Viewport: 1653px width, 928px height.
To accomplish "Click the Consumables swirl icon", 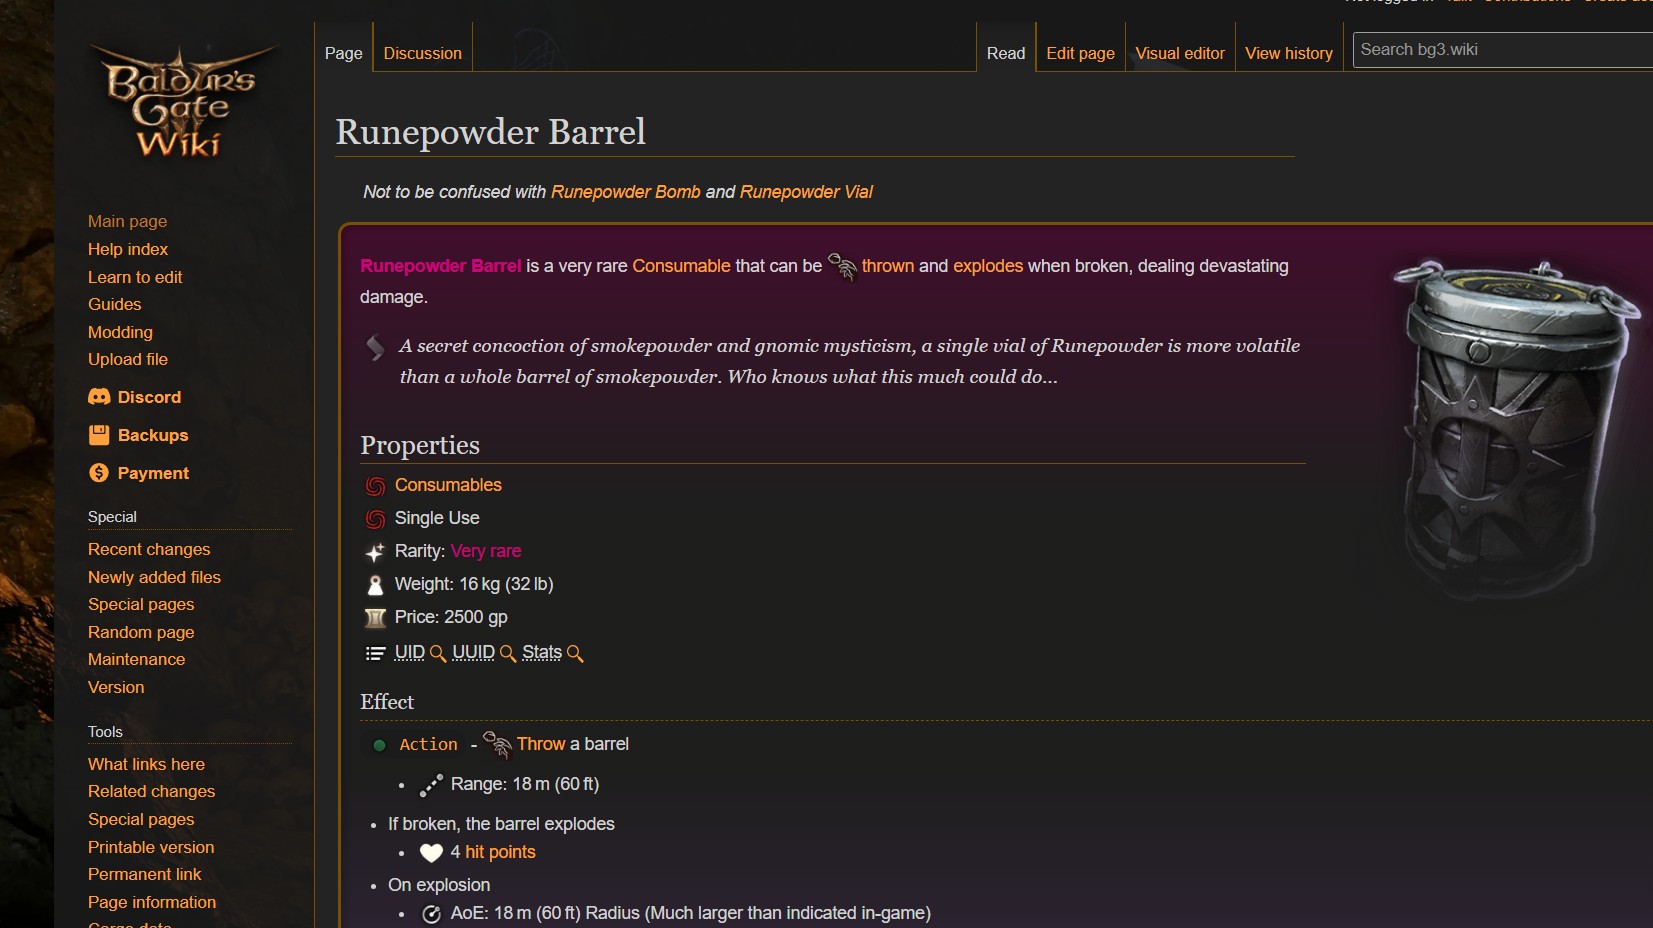I will pos(375,486).
